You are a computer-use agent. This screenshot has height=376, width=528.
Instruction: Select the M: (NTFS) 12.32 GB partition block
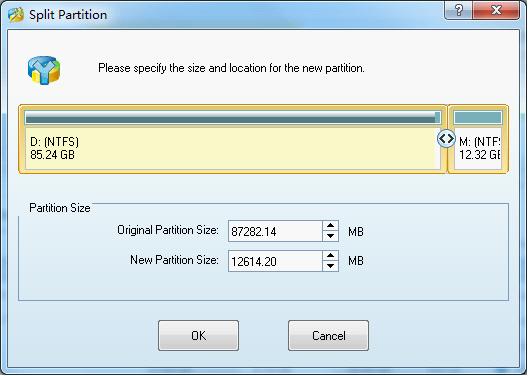[x=478, y=139]
